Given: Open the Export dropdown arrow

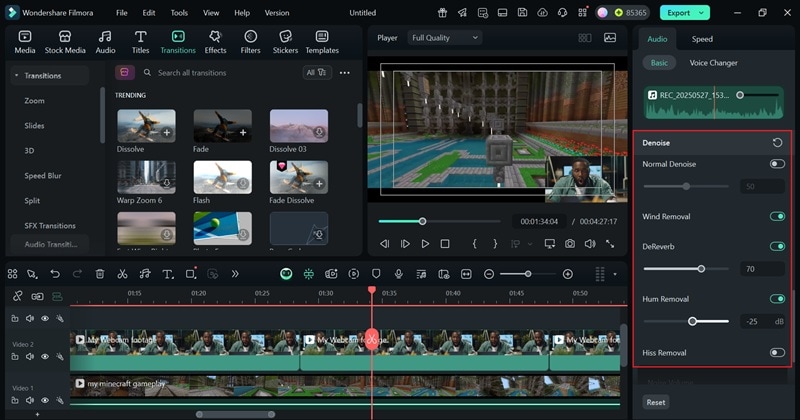Looking at the screenshot, I should point(702,13).
